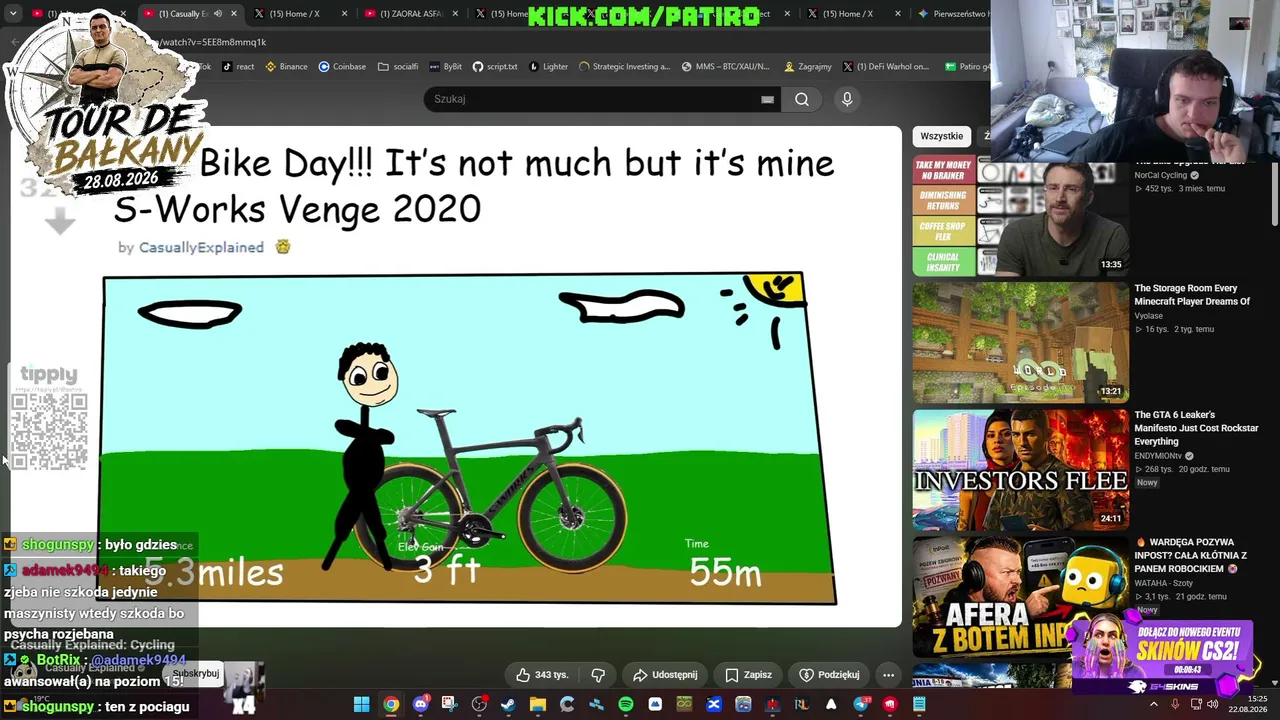Close the ZAORAŁ ASFALT tab

pyautogui.click(x=455, y=14)
